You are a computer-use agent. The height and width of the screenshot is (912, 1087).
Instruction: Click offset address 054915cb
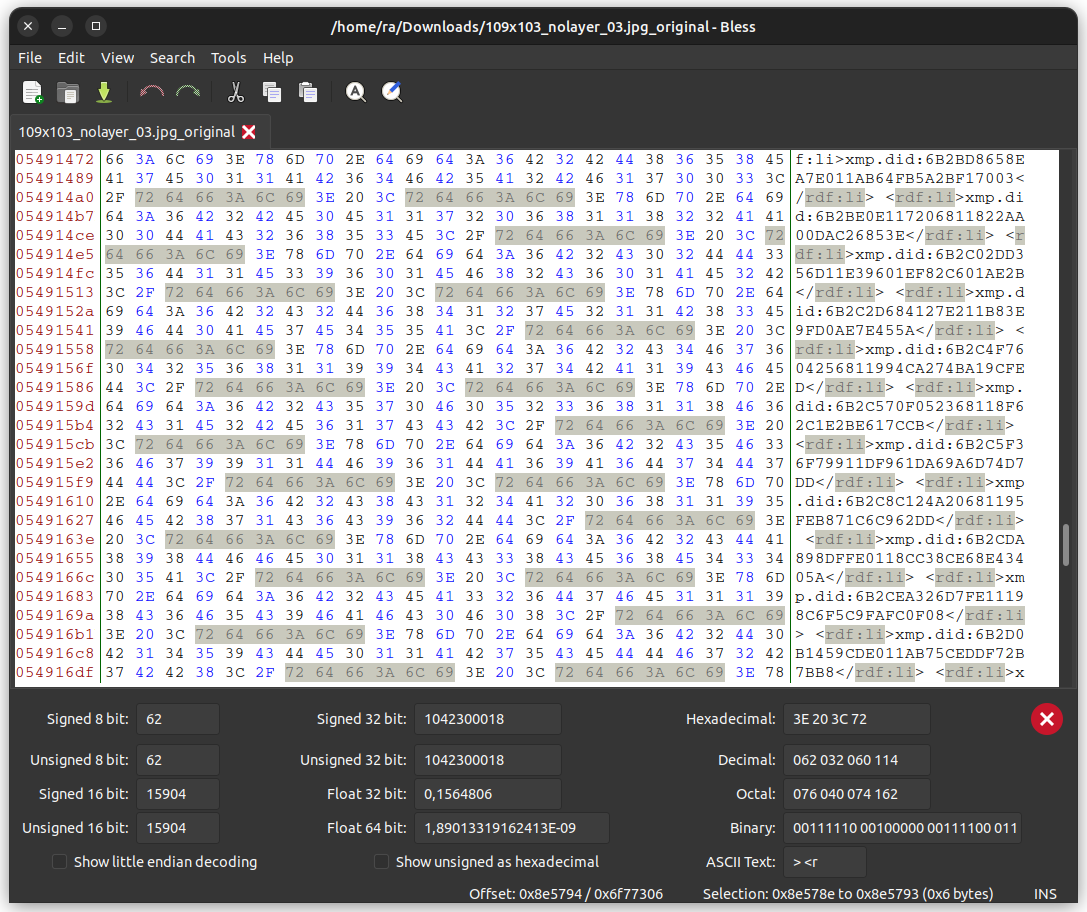pos(55,444)
